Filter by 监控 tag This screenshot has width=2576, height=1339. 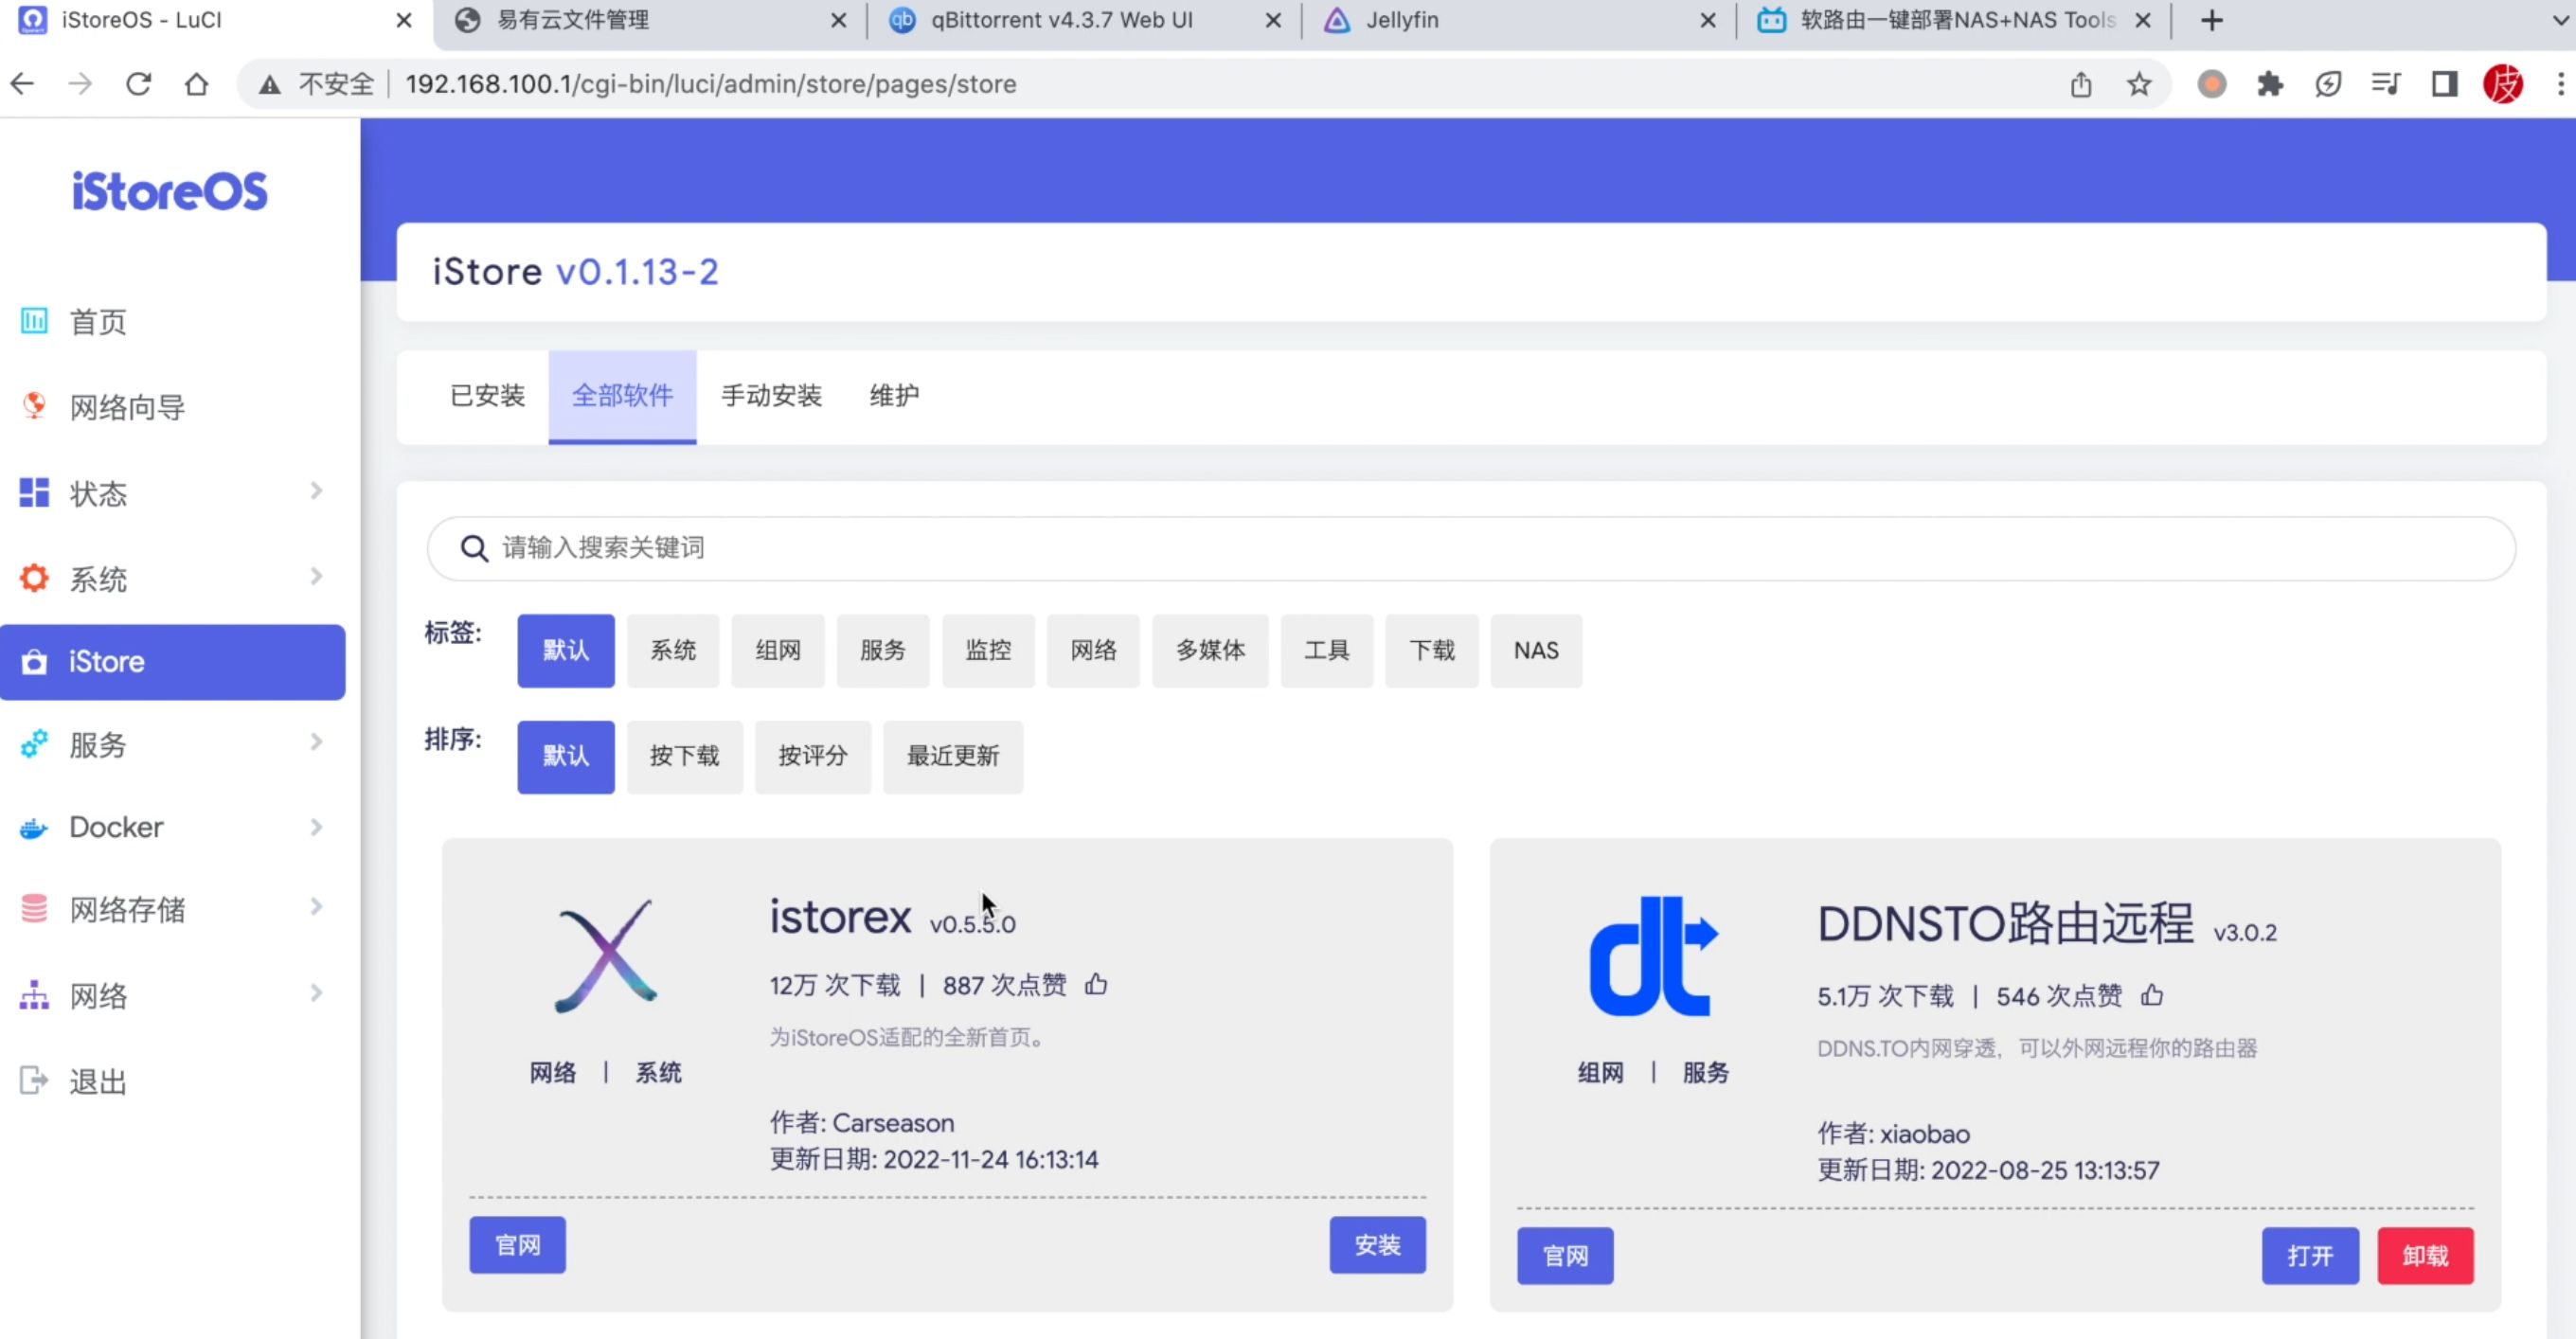pos(988,651)
